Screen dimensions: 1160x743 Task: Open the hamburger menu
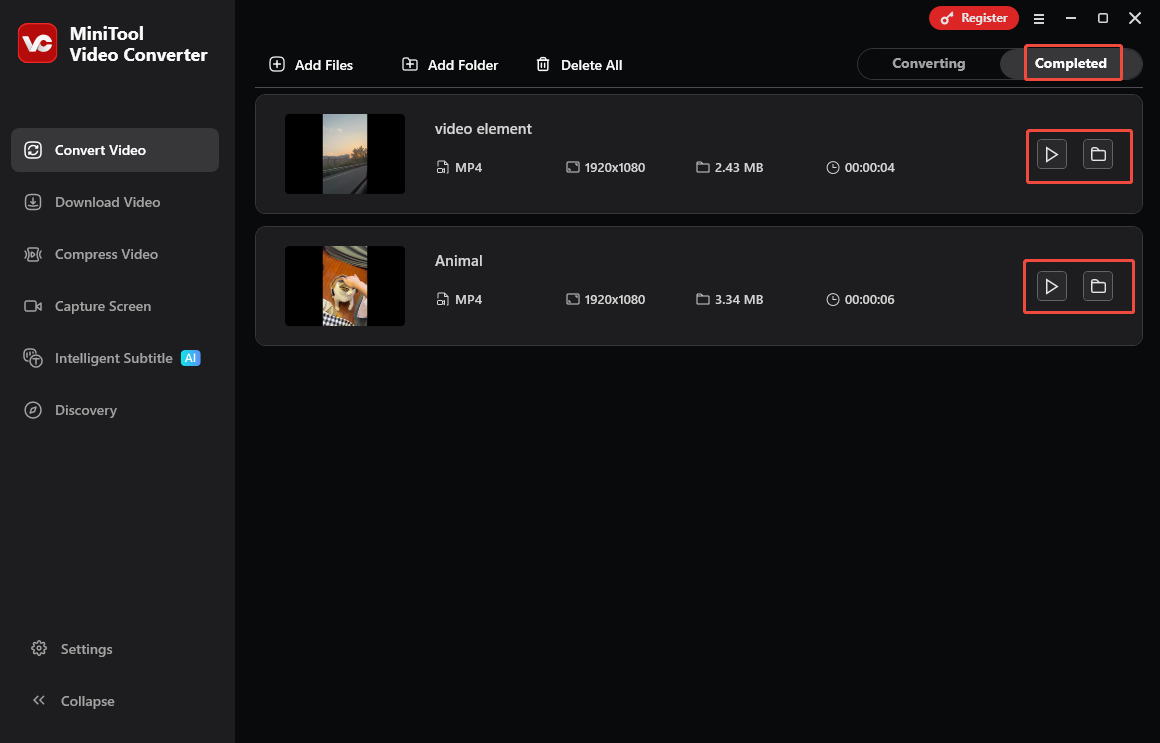[x=1039, y=18]
